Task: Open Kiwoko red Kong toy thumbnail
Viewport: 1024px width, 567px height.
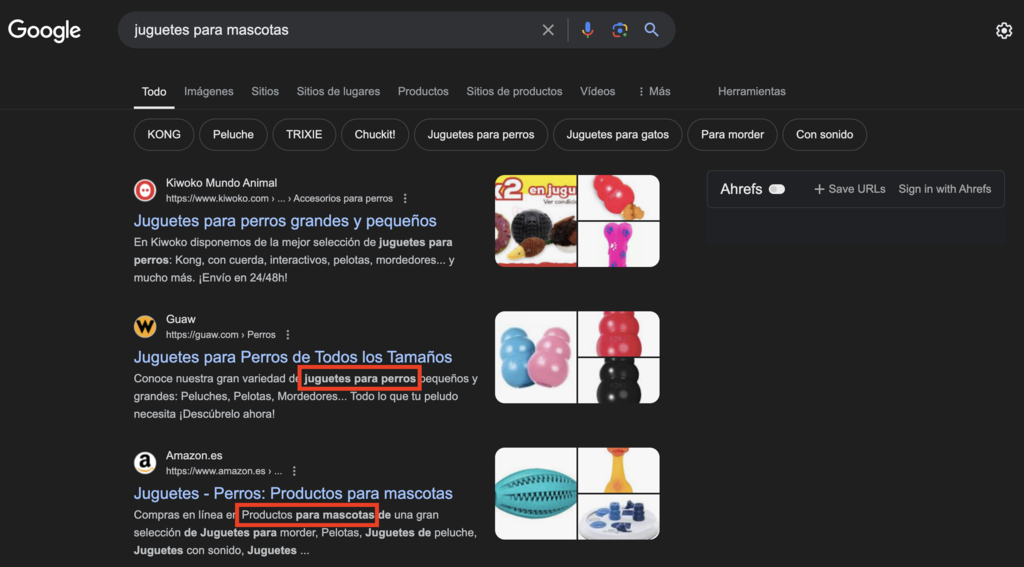Action: point(619,198)
